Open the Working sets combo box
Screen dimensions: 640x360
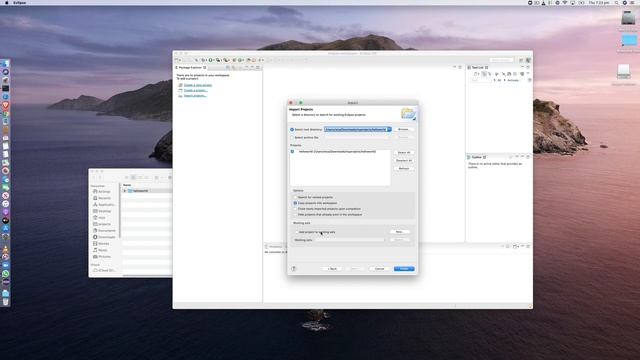pos(350,240)
